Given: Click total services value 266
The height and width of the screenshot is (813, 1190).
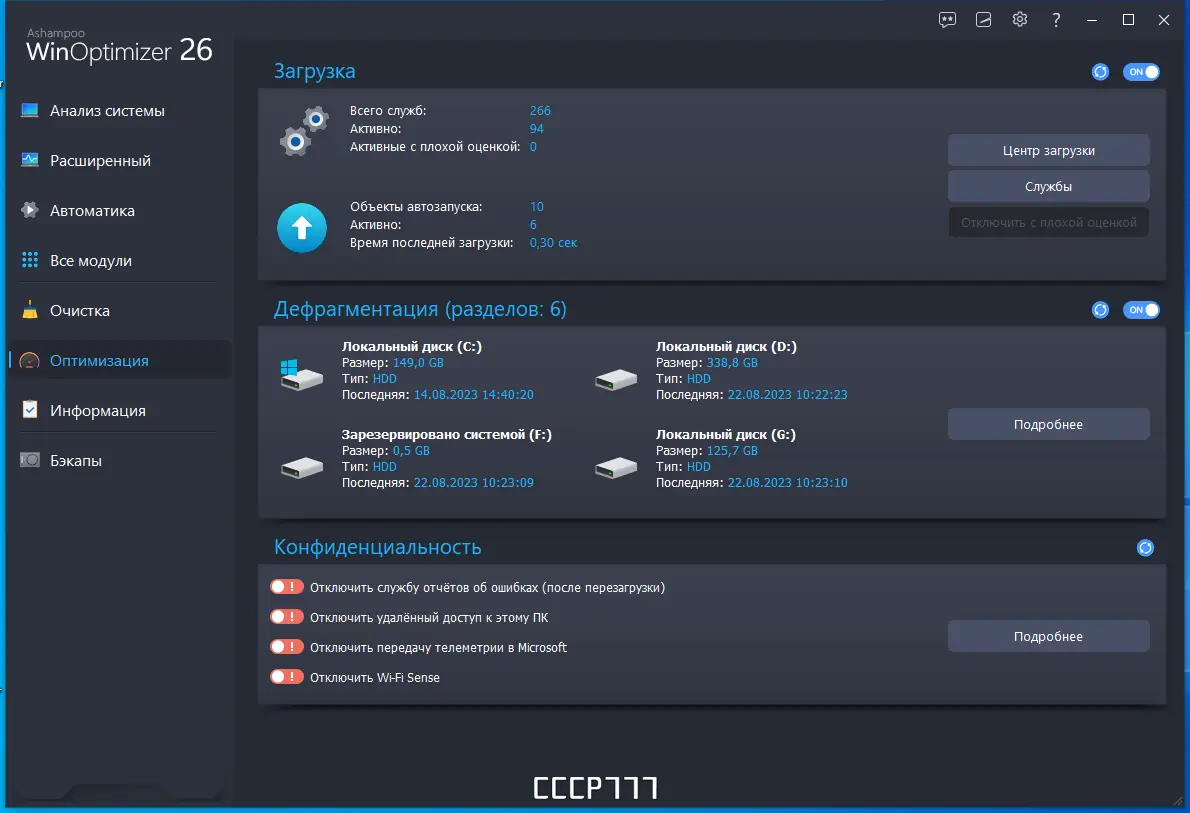Looking at the screenshot, I should [x=540, y=111].
